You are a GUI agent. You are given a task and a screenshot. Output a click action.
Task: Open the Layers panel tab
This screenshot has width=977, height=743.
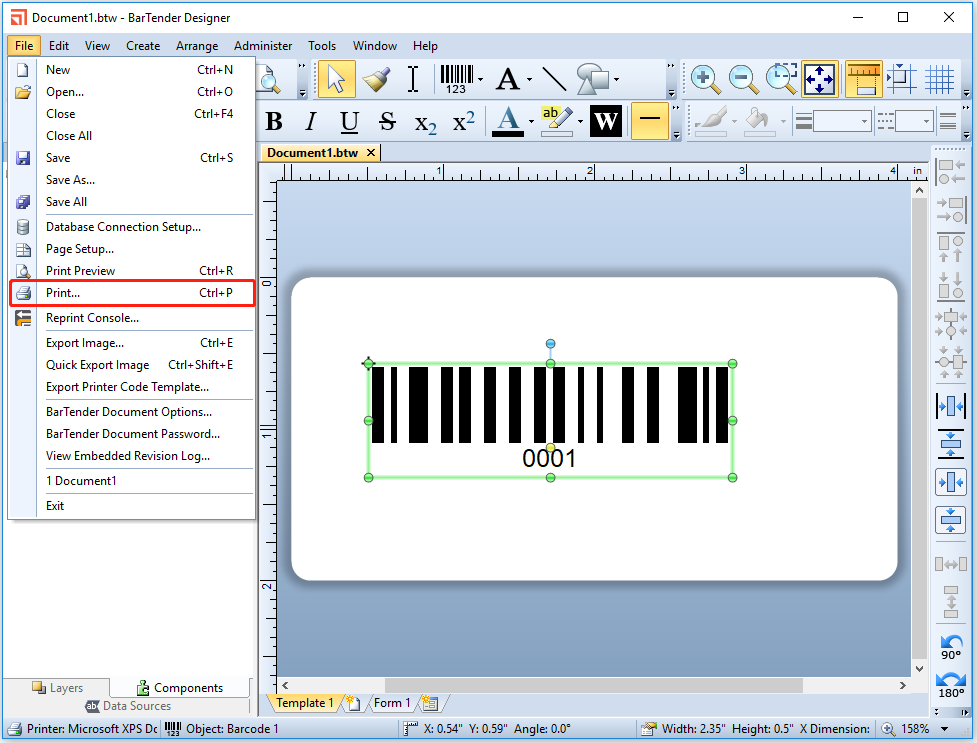57,688
